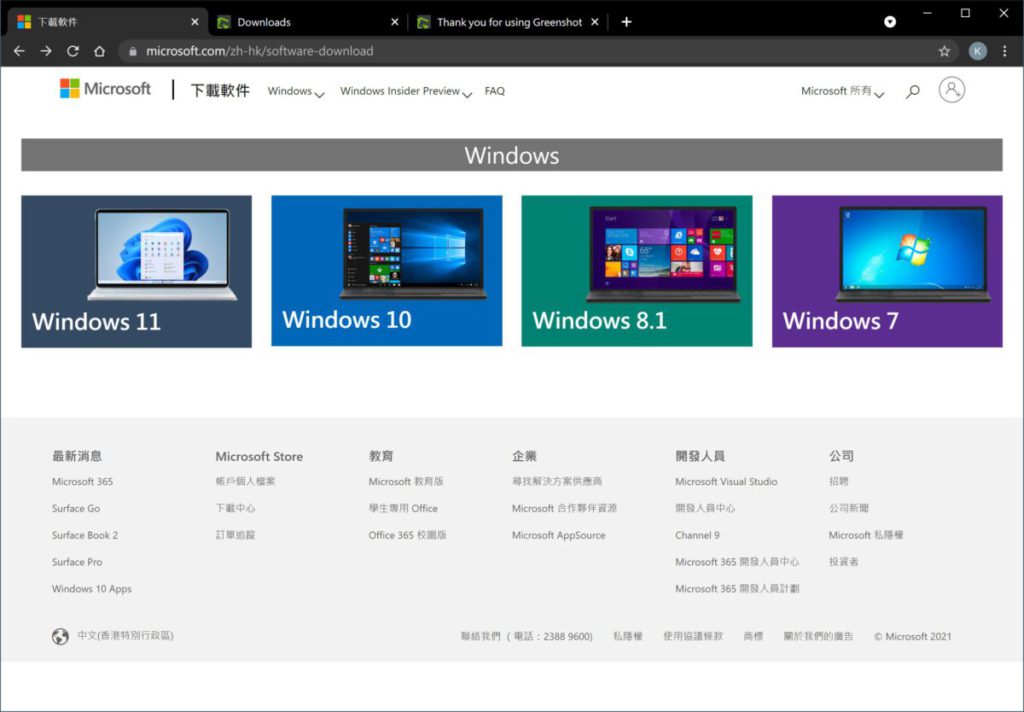Image resolution: width=1024 pixels, height=712 pixels.
Task: Open the Windows 7 download tile
Action: [x=887, y=271]
